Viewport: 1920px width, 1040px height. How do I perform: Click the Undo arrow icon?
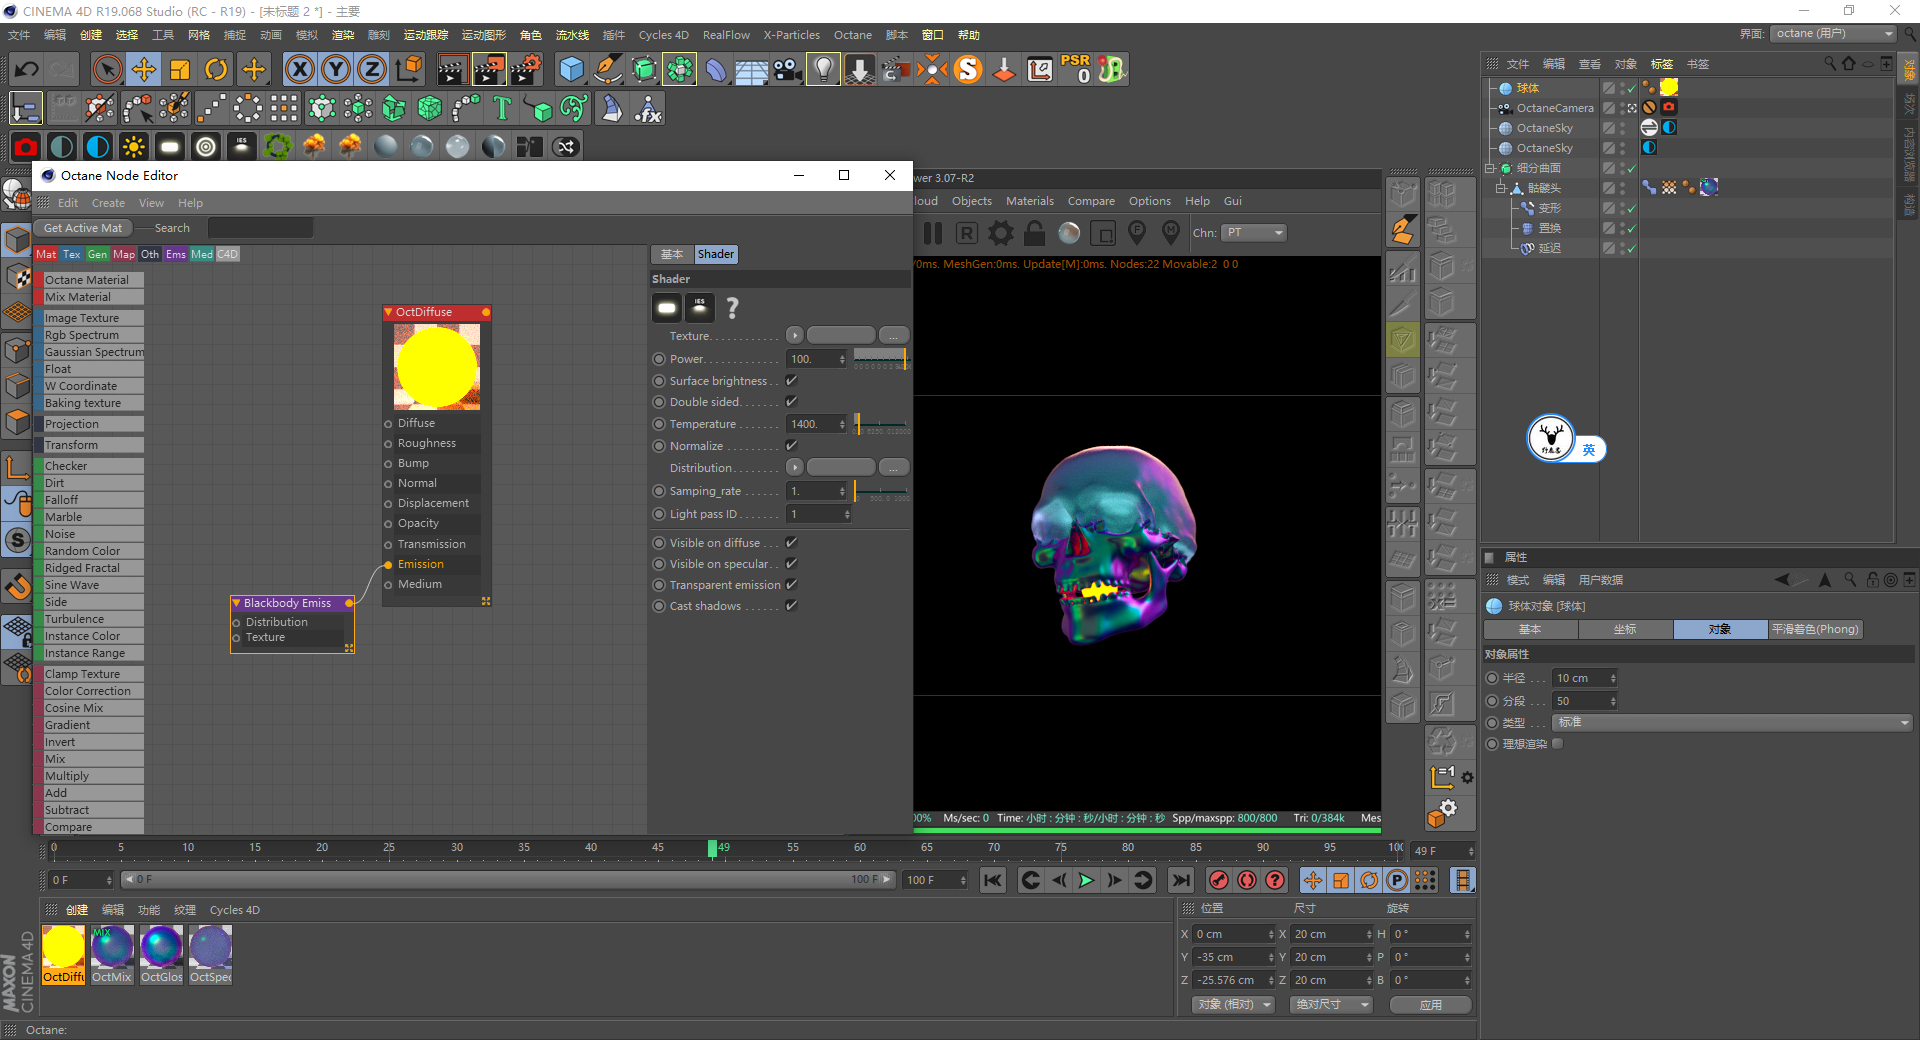(x=27, y=69)
